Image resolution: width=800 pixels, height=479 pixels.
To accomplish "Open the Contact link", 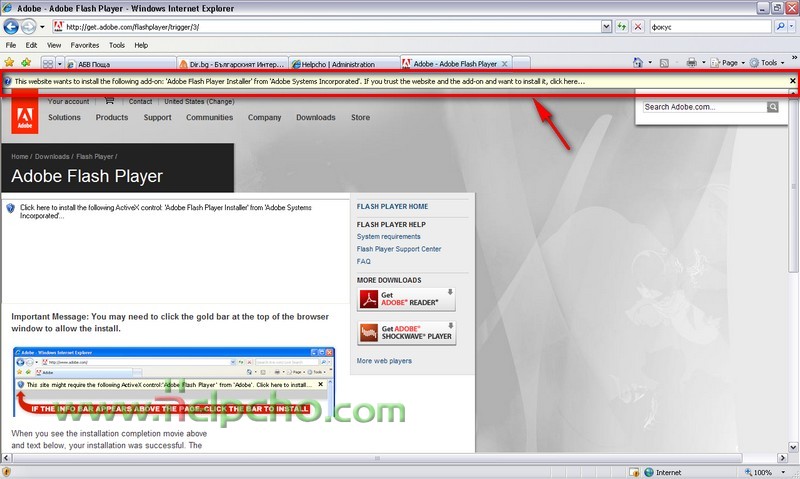I will 140,102.
